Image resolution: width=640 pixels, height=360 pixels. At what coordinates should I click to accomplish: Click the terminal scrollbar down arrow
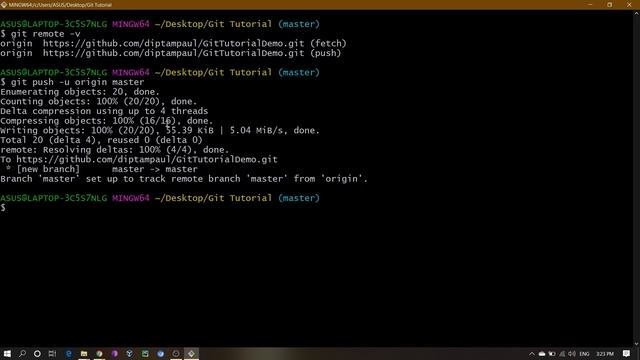(x=636, y=344)
